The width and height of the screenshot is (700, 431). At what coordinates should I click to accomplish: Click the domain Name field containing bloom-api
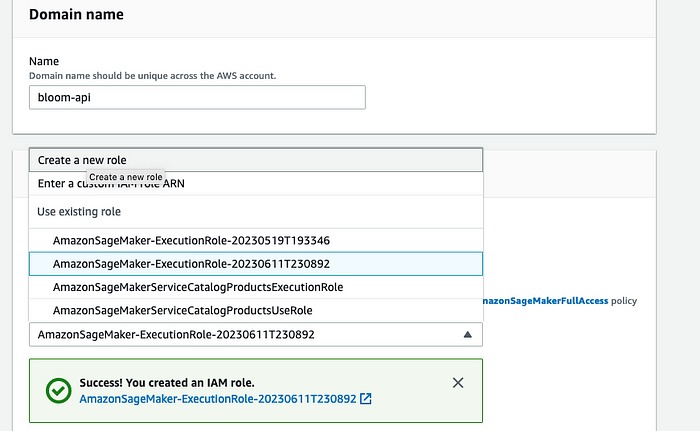(x=197, y=96)
